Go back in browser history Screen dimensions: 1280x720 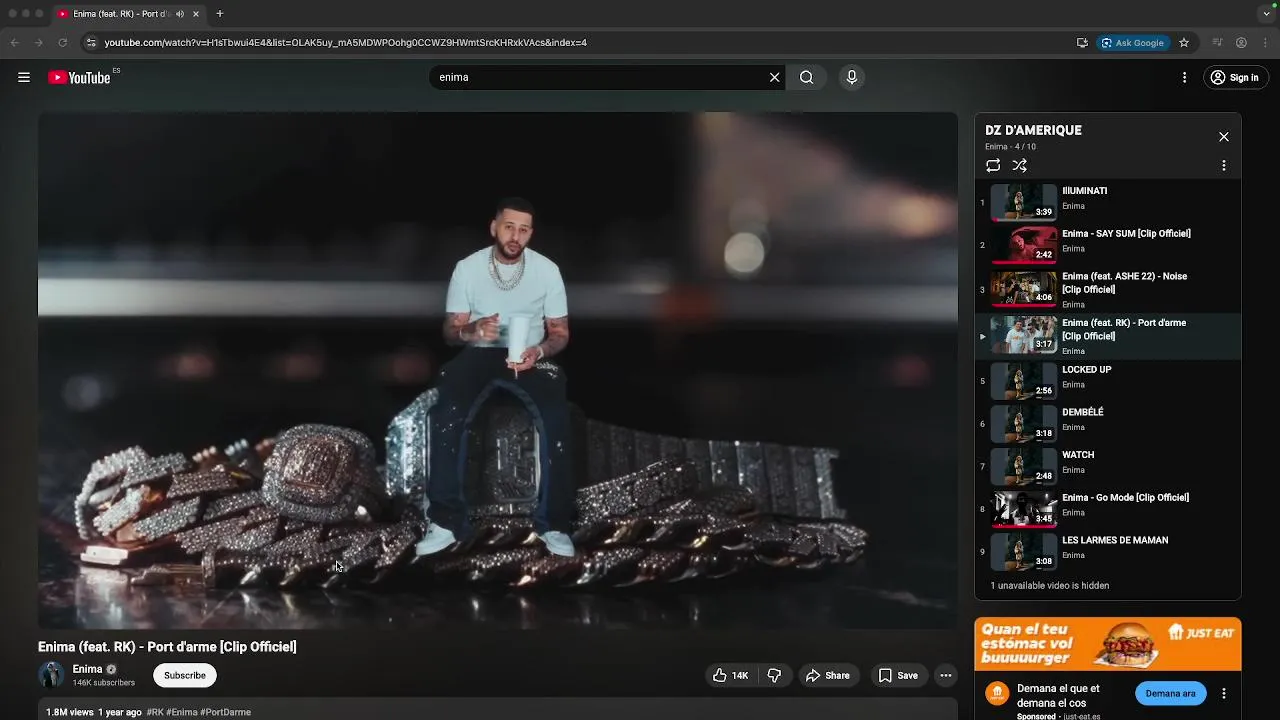click(x=14, y=43)
